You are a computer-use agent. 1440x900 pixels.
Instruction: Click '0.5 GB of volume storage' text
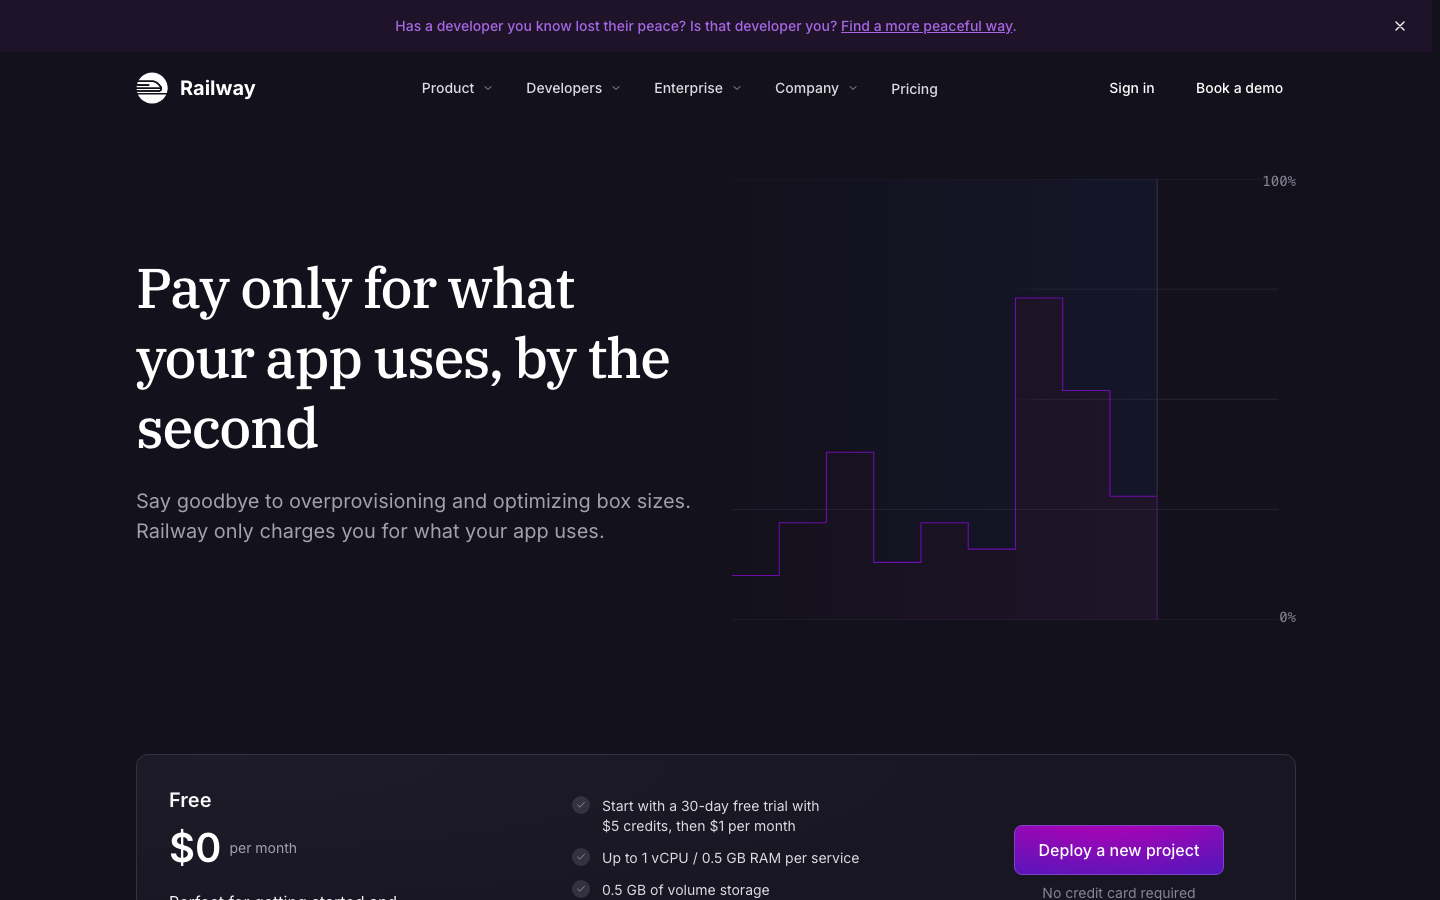point(686,890)
